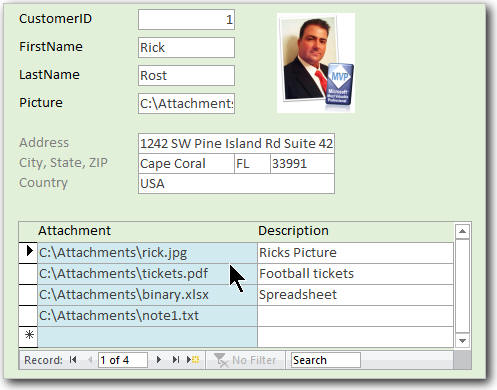Click the current record number box

123,360
